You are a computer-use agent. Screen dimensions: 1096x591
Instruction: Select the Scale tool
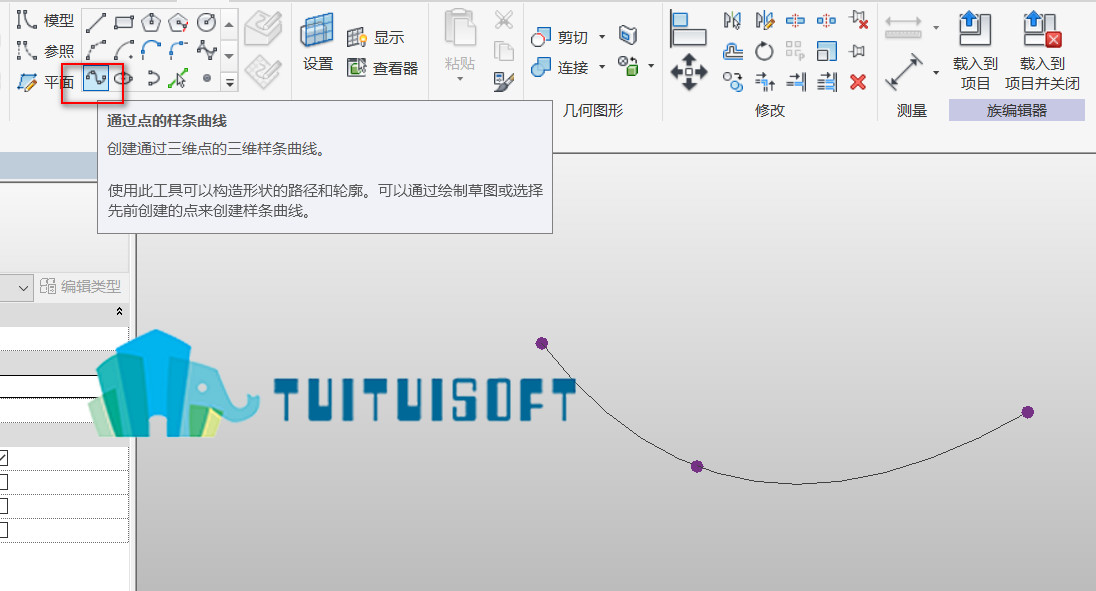(x=826, y=51)
